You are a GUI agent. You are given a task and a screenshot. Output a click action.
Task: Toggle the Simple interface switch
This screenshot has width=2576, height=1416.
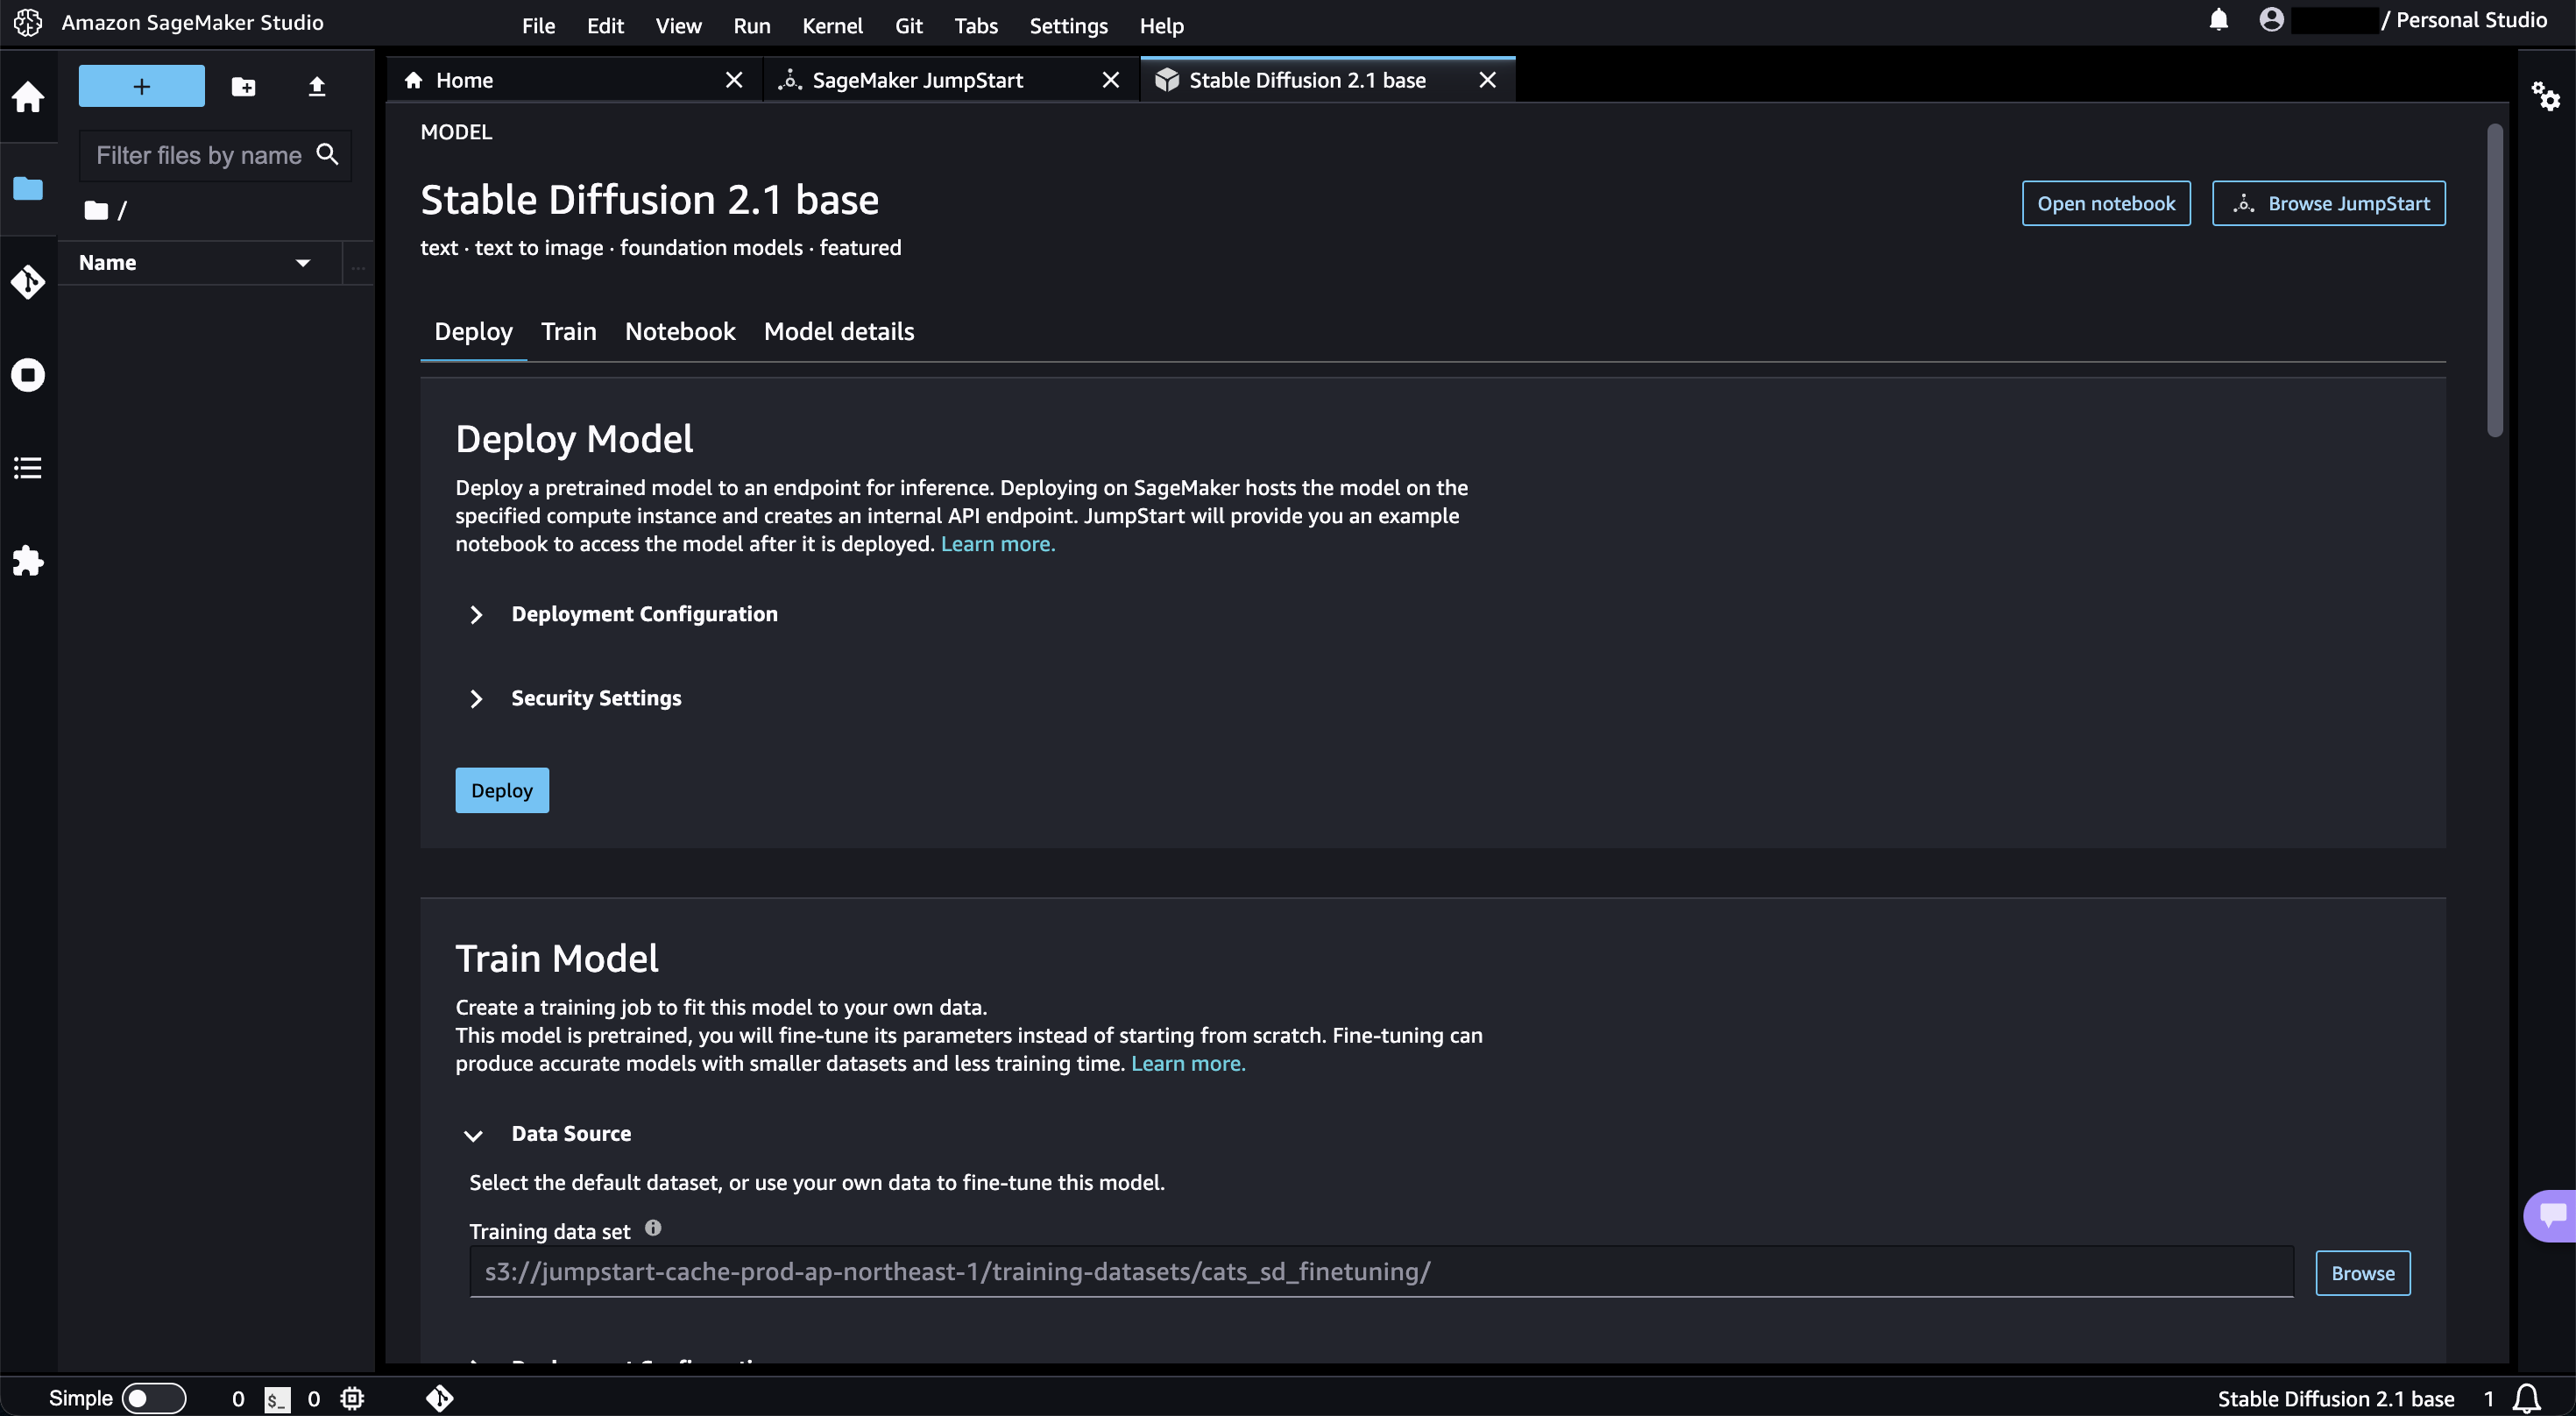pyautogui.click(x=153, y=1399)
